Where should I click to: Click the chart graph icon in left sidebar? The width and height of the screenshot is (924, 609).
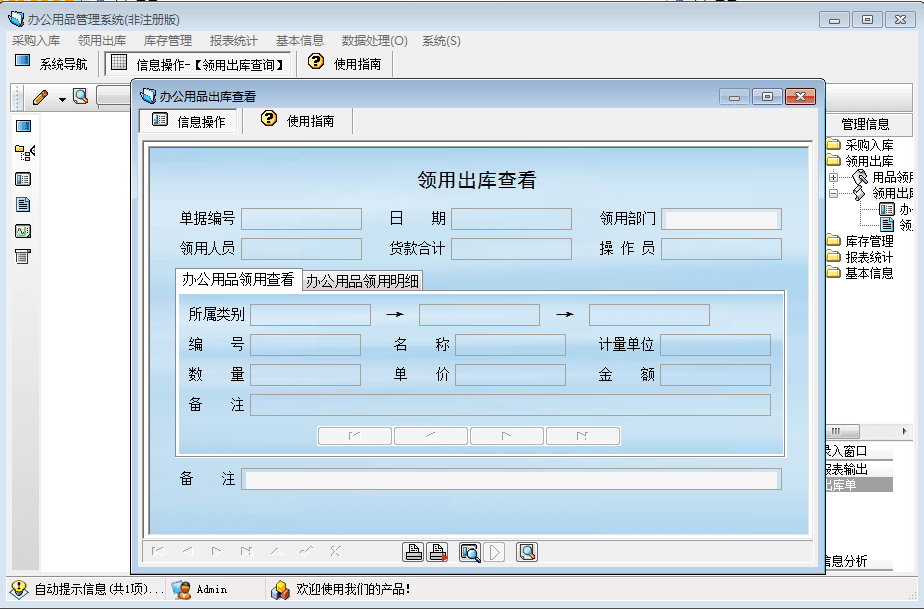pyautogui.click(x=23, y=231)
